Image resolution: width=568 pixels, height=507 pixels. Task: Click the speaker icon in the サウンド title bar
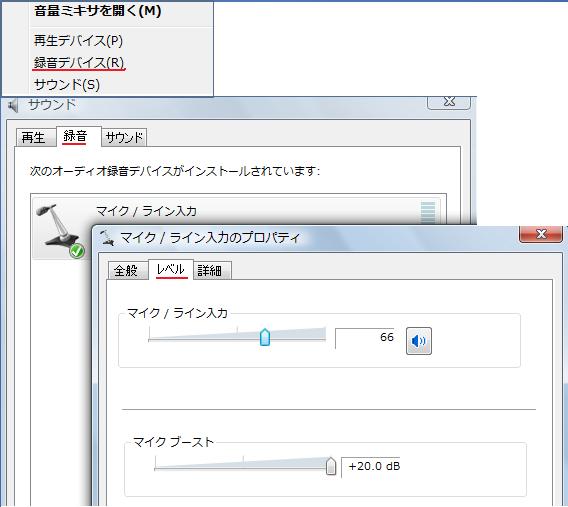[13, 106]
